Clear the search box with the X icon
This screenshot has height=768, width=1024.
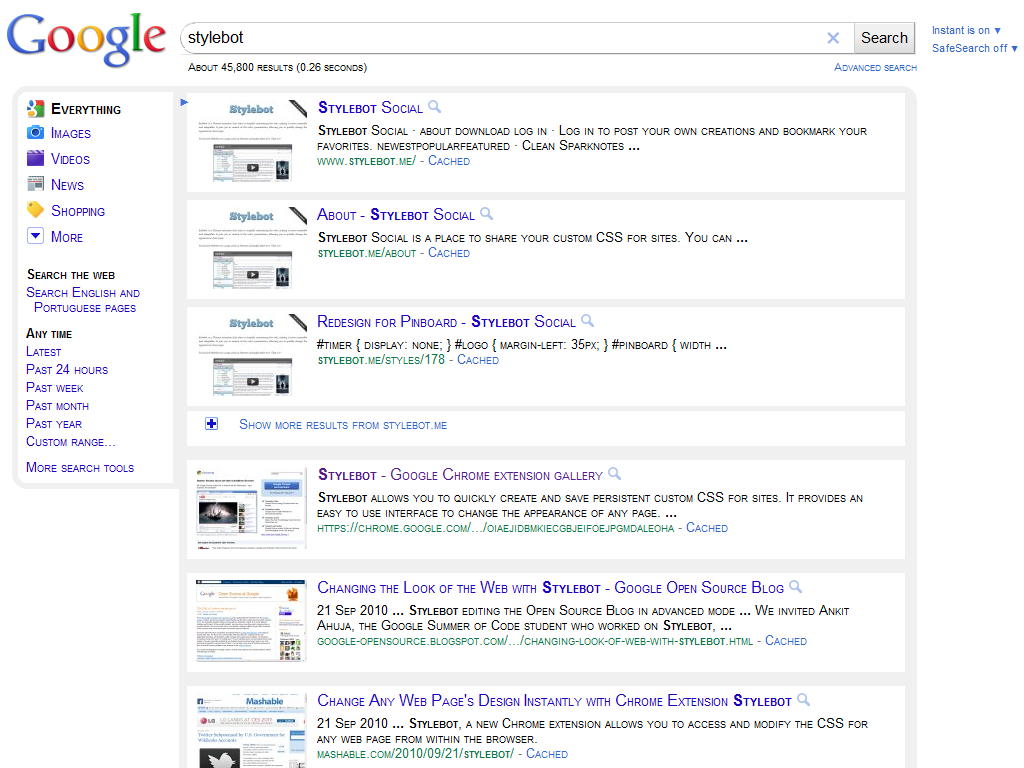(833, 38)
